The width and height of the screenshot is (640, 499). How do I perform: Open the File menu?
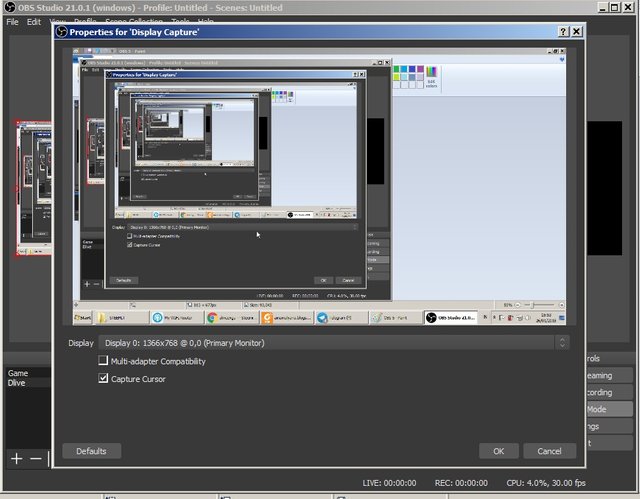(x=12, y=22)
